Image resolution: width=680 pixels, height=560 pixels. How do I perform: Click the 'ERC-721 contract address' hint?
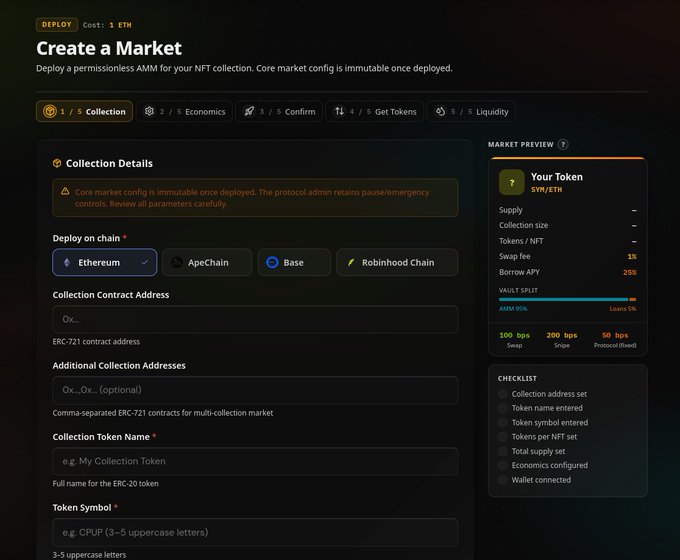96,342
